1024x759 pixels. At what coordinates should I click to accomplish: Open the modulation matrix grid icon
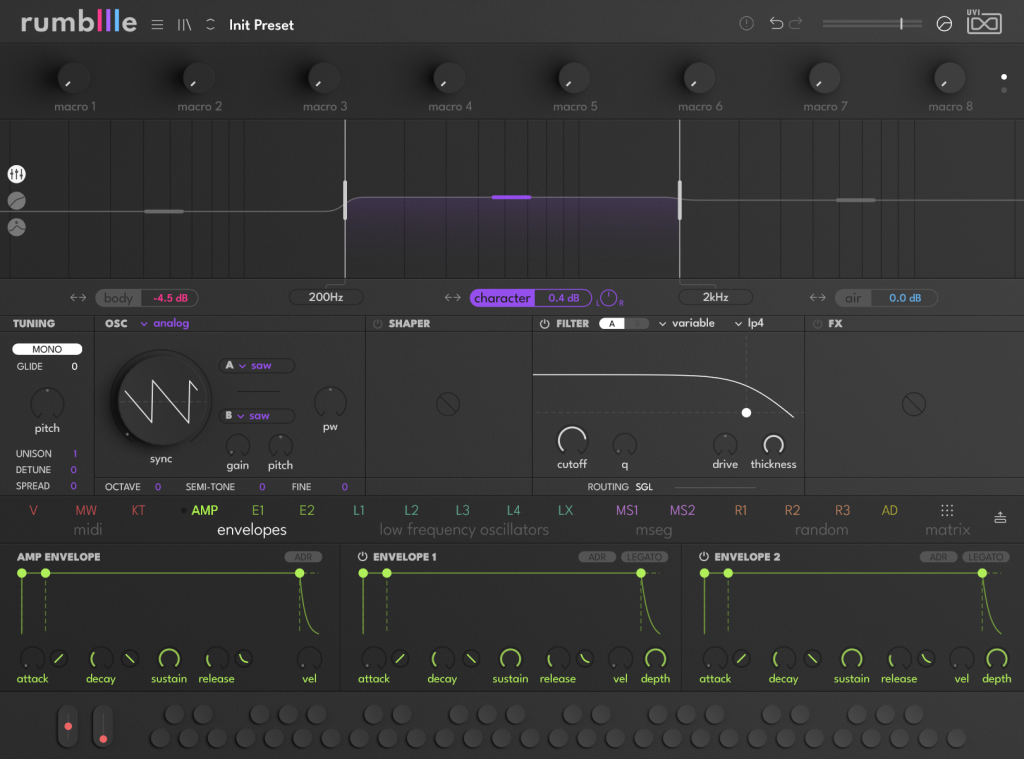[x=947, y=510]
